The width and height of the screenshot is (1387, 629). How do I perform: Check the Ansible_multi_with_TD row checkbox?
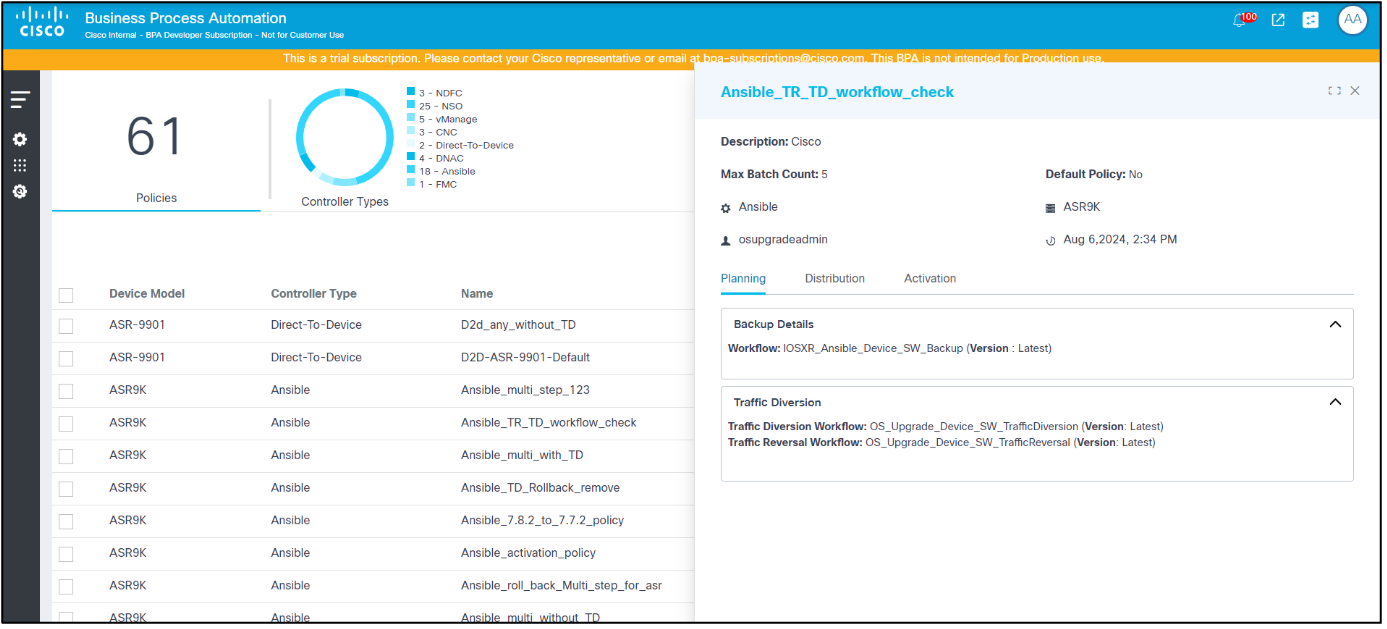click(66, 456)
